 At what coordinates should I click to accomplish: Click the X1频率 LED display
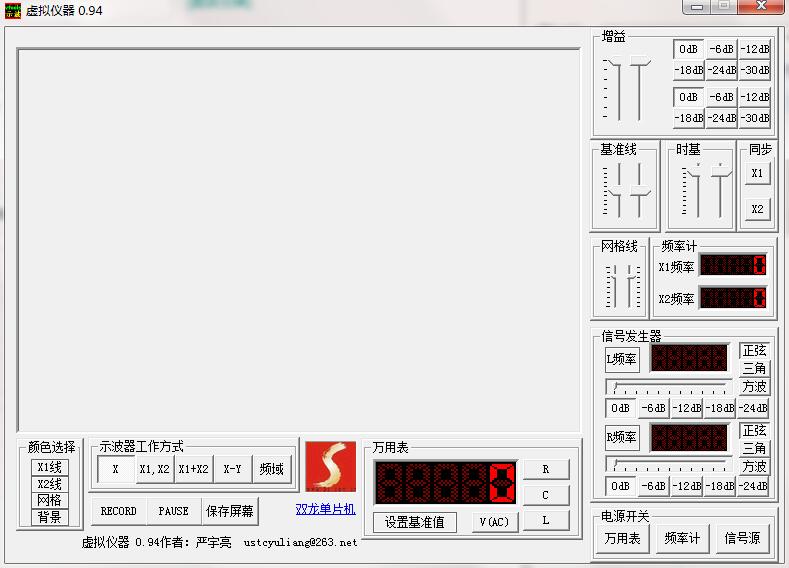pyautogui.click(x=733, y=265)
